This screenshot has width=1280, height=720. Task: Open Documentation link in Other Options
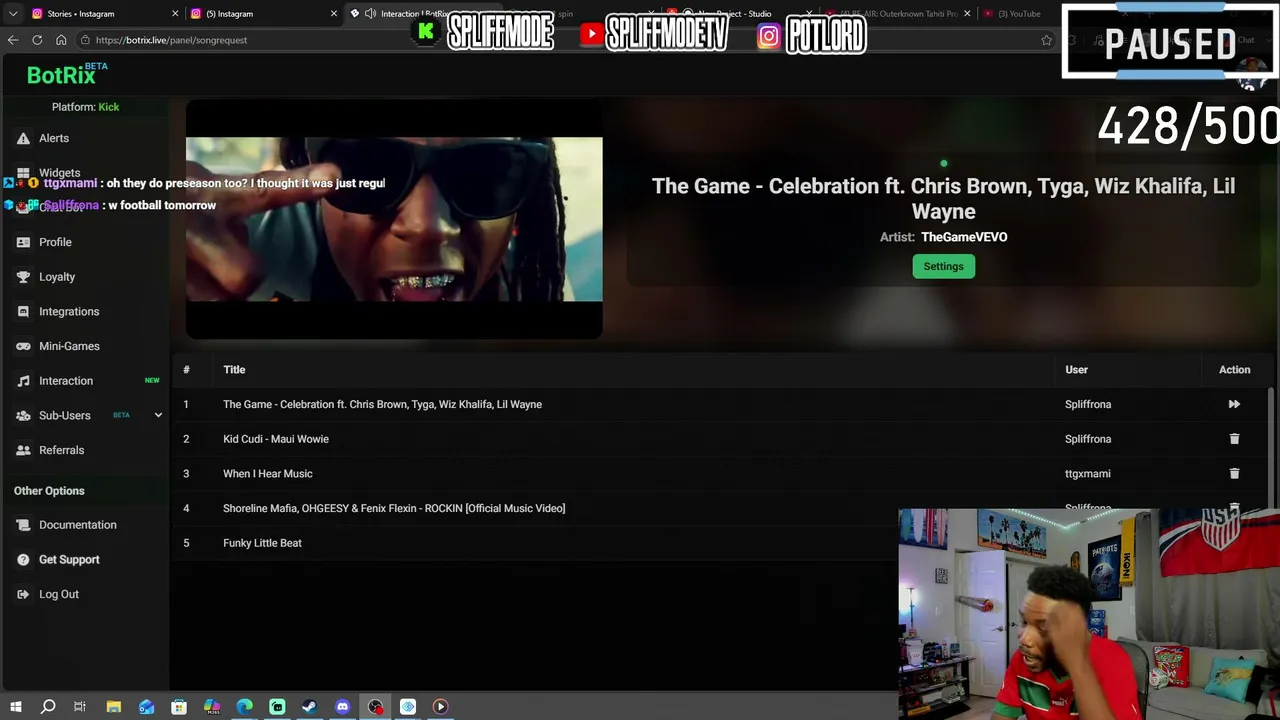(x=77, y=525)
